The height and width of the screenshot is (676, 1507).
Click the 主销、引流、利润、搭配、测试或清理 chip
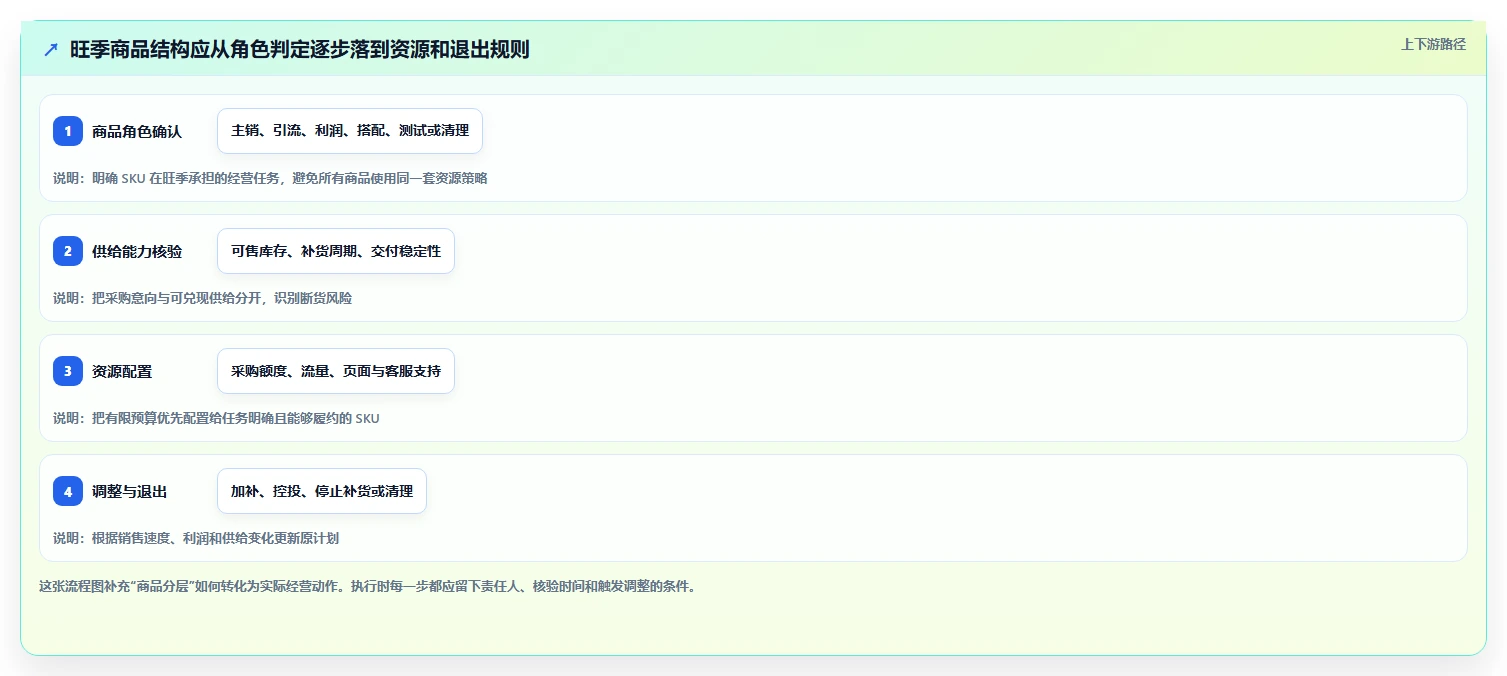[x=350, y=131]
